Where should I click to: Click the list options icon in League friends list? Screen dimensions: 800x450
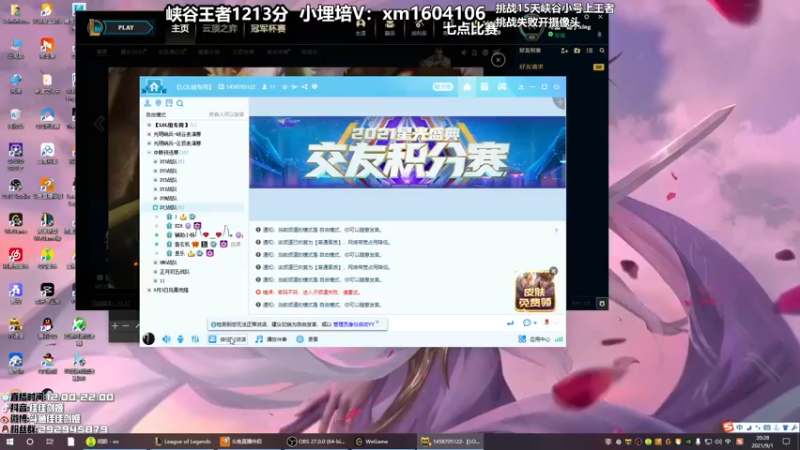(x=590, y=51)
